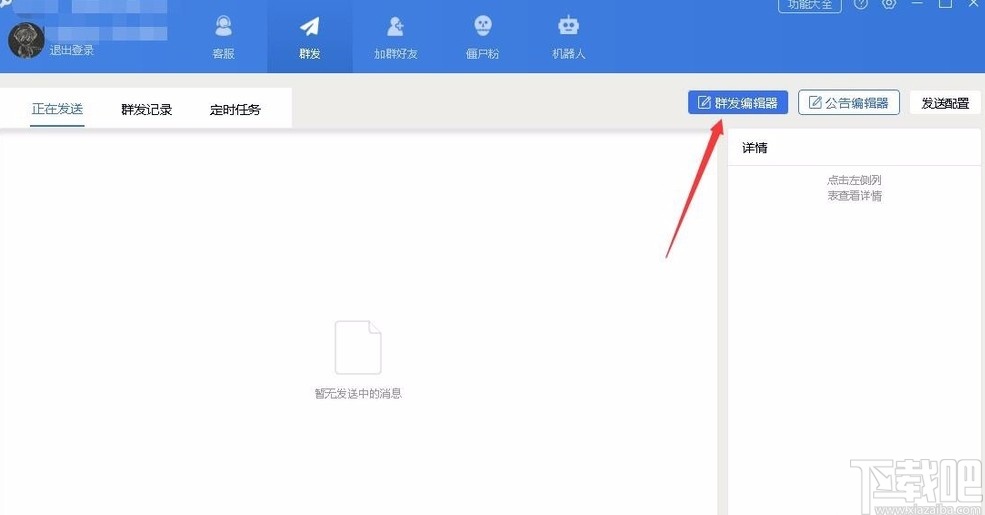
Task: Maximize the application window
Action: 945,3
